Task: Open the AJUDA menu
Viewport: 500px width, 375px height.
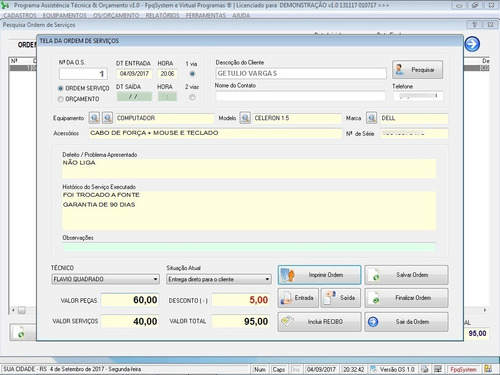Action: click(x=241, y=15)
